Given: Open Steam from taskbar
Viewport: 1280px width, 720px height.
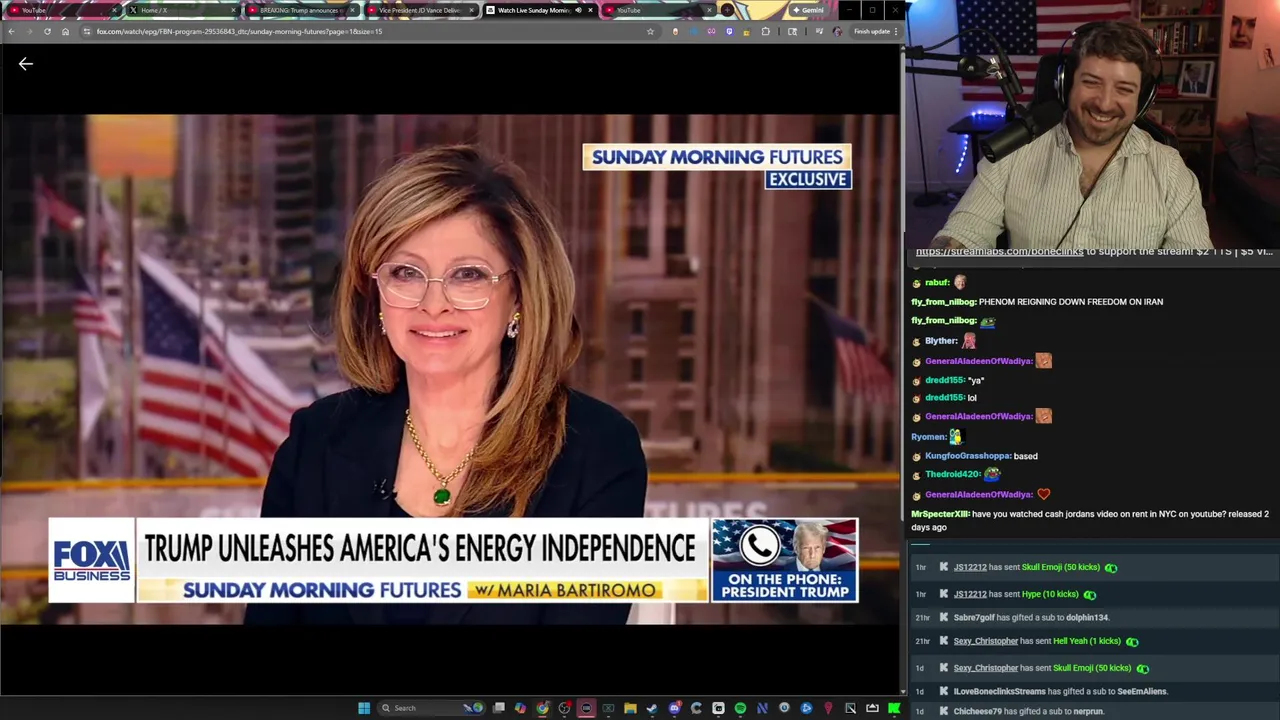Looking at the screenshot, I should point(651,708).
